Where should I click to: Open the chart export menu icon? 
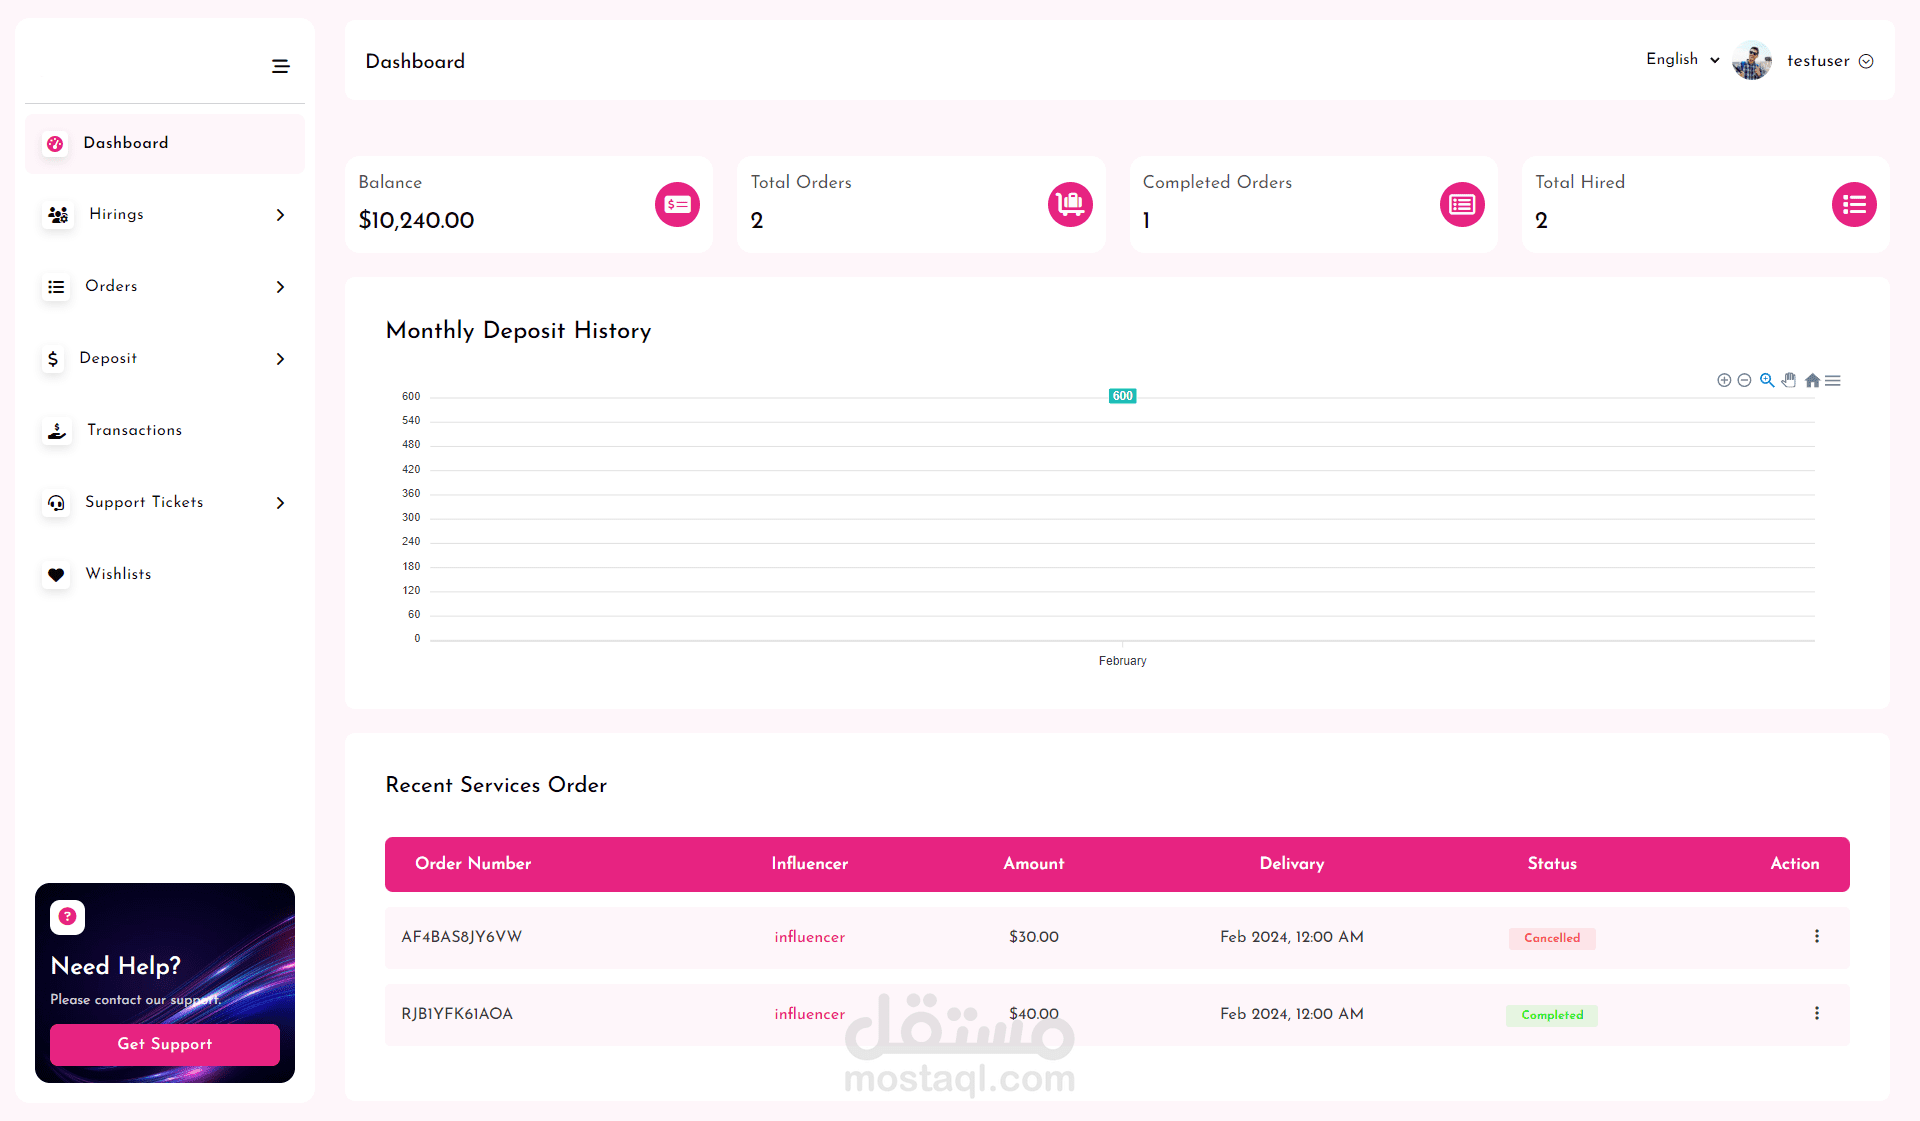click(1833, 380)
